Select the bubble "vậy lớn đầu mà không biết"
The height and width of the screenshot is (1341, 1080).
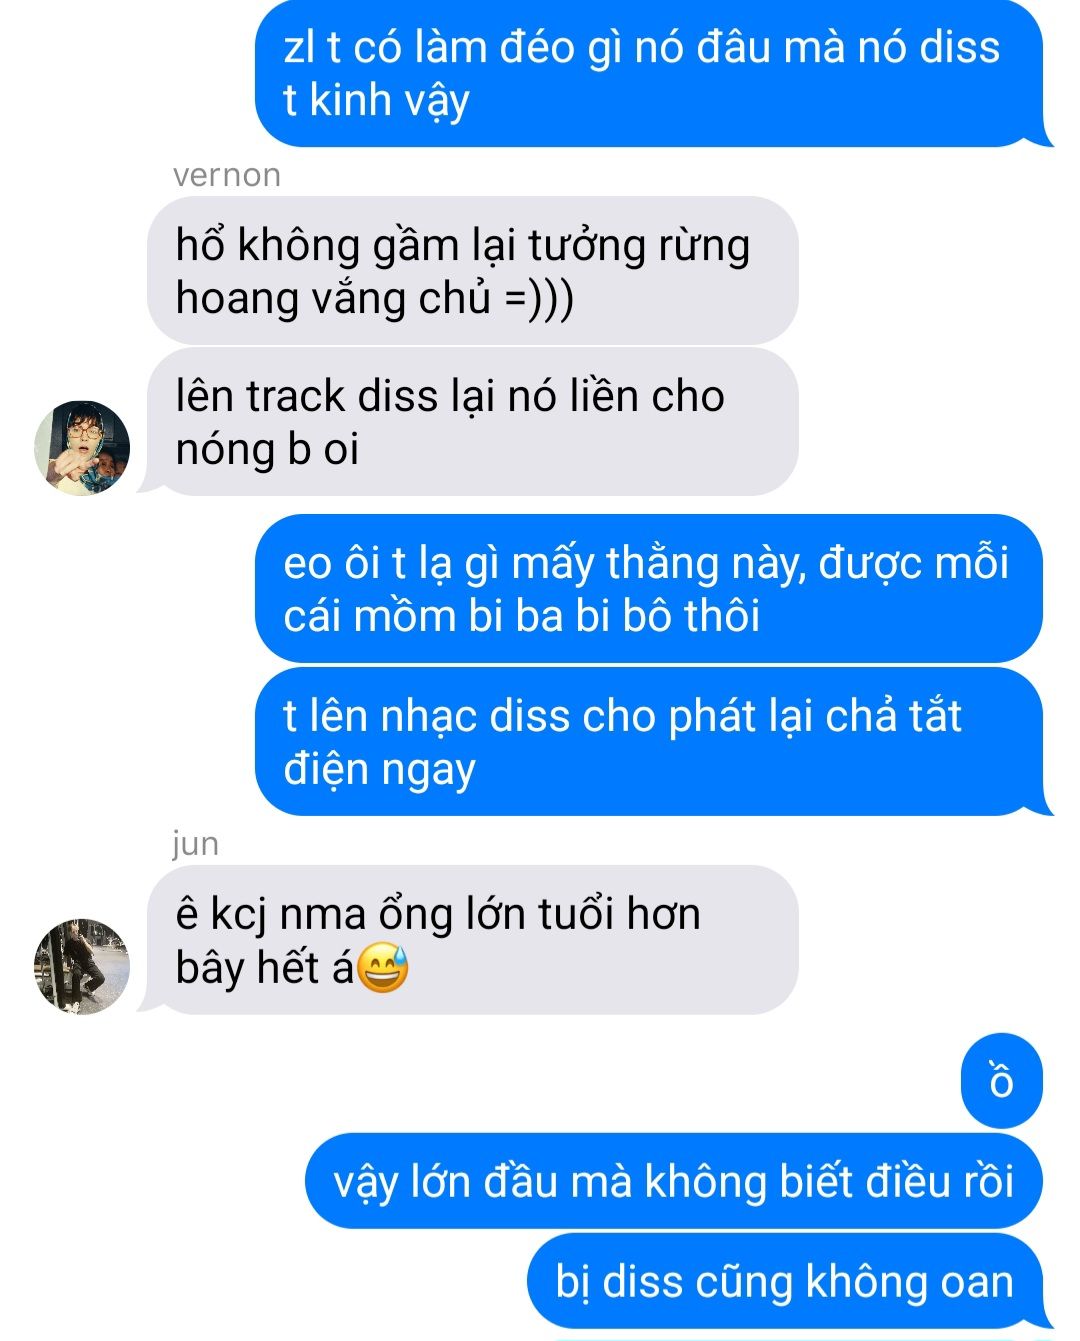tap(674, 1181)
